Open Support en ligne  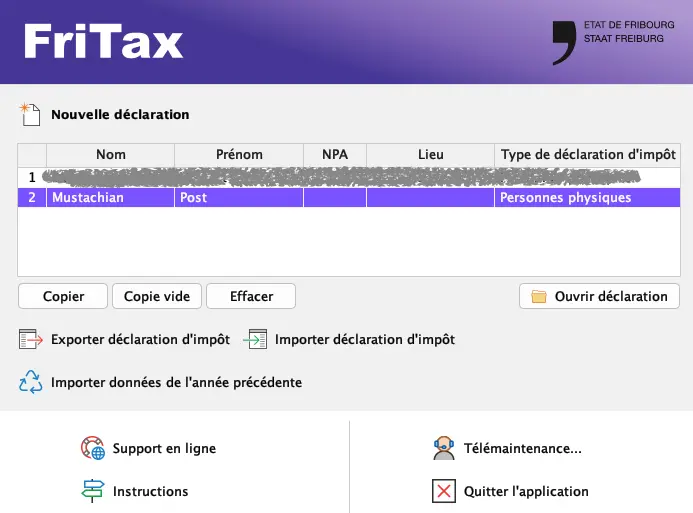(x=164, y=448)
